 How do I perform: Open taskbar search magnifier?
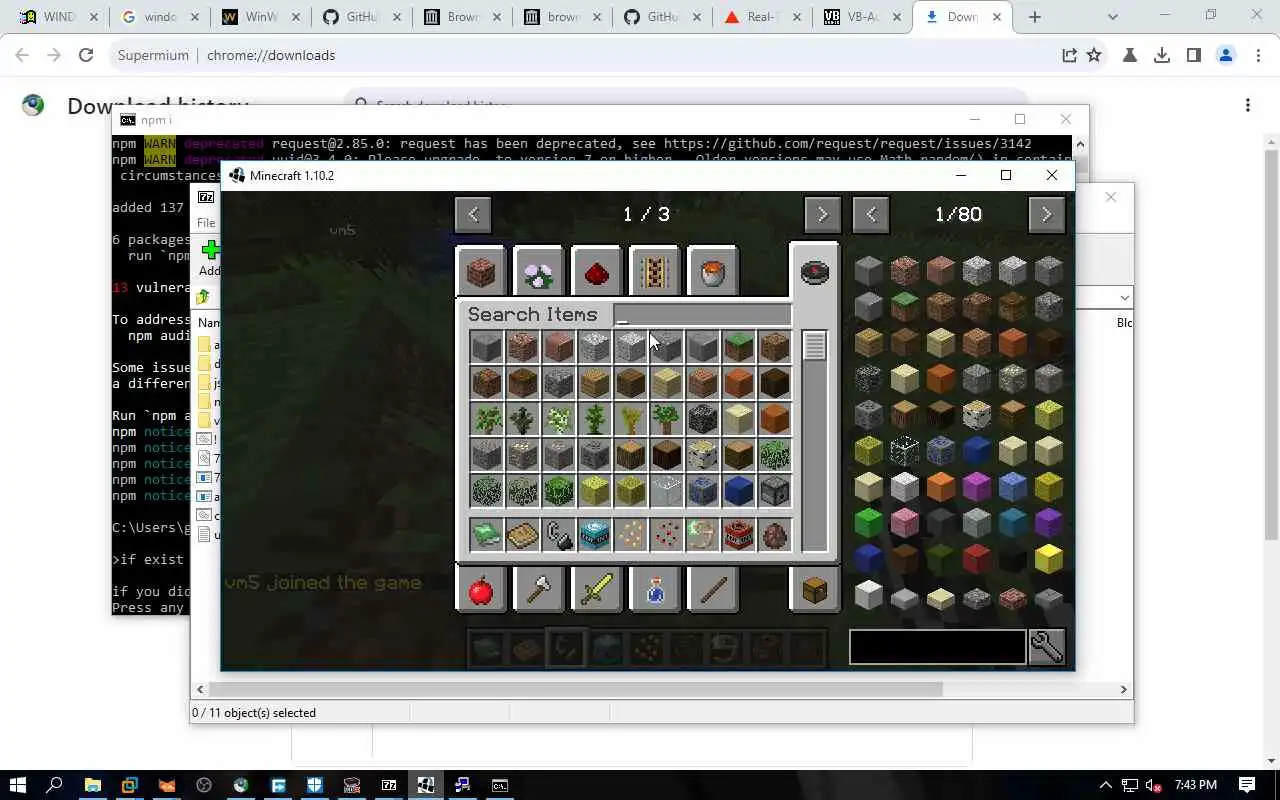tap(55, 785)
